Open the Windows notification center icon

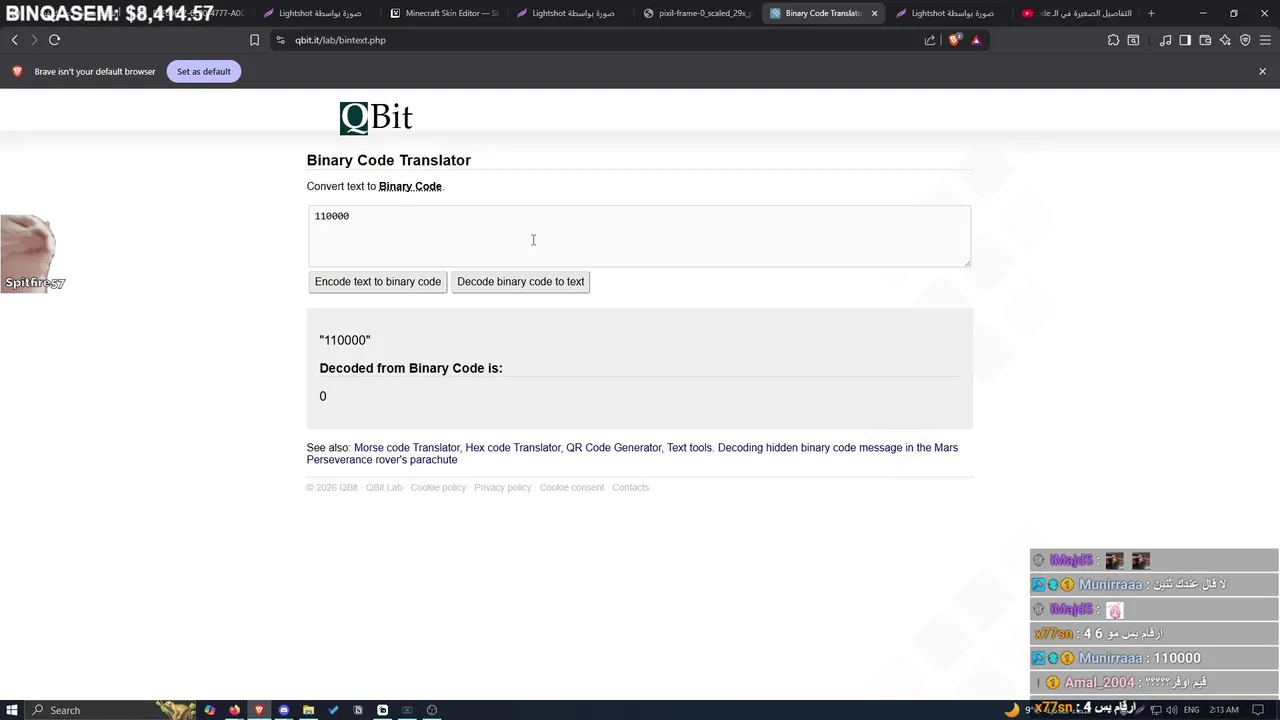[1258, 710]
